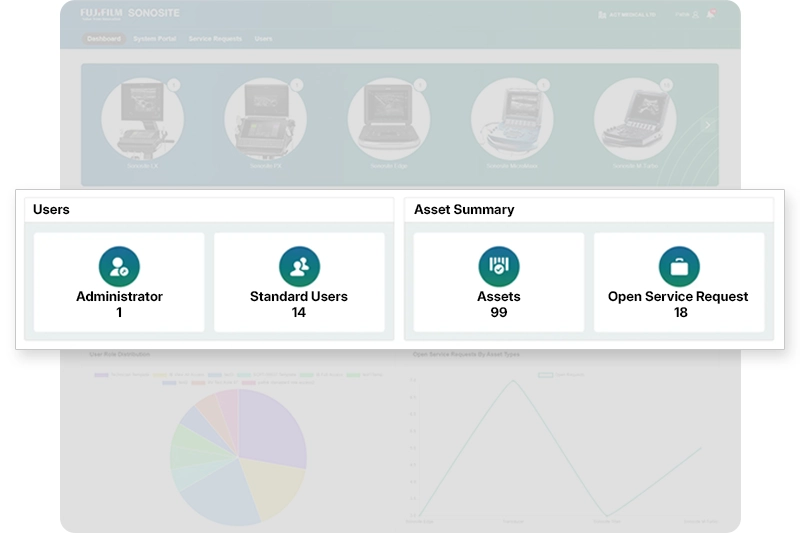Click Open Service Requests By Asset Types title
This screenshot has height=533, width=800.
point(466,354)
